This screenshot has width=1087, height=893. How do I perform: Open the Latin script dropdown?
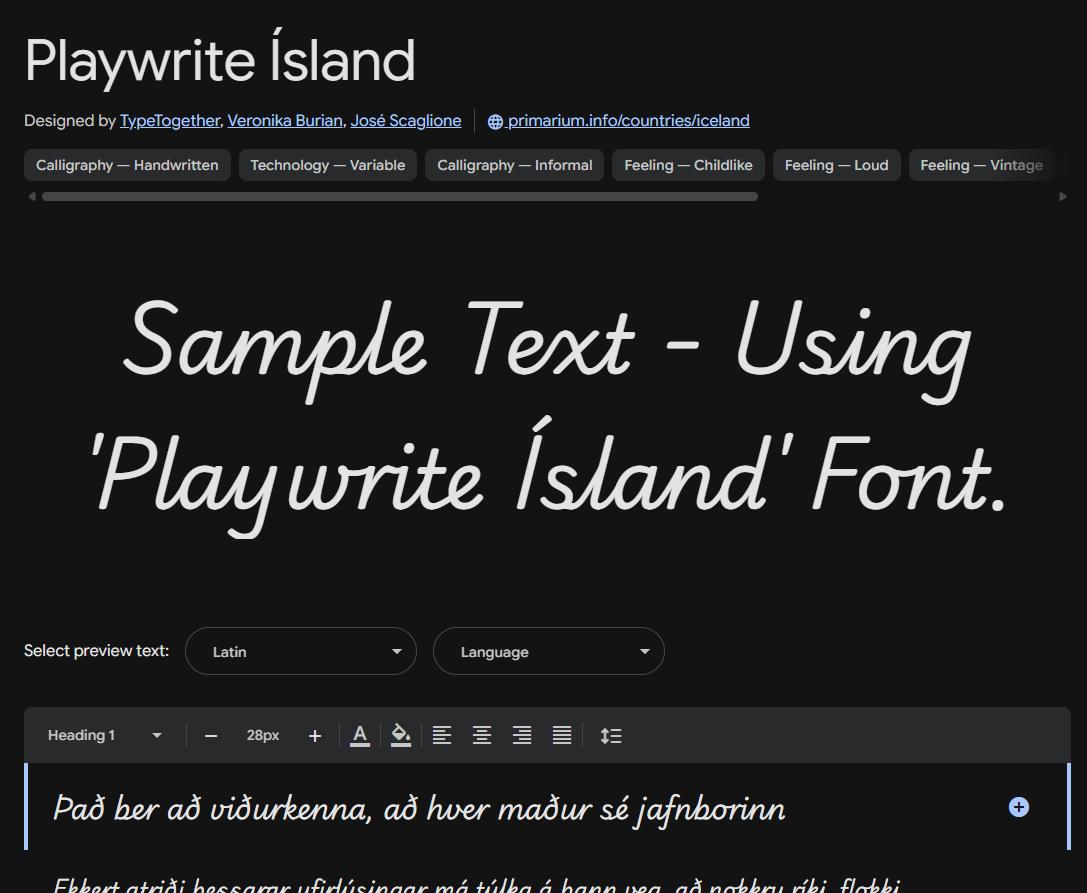(301, 651)
